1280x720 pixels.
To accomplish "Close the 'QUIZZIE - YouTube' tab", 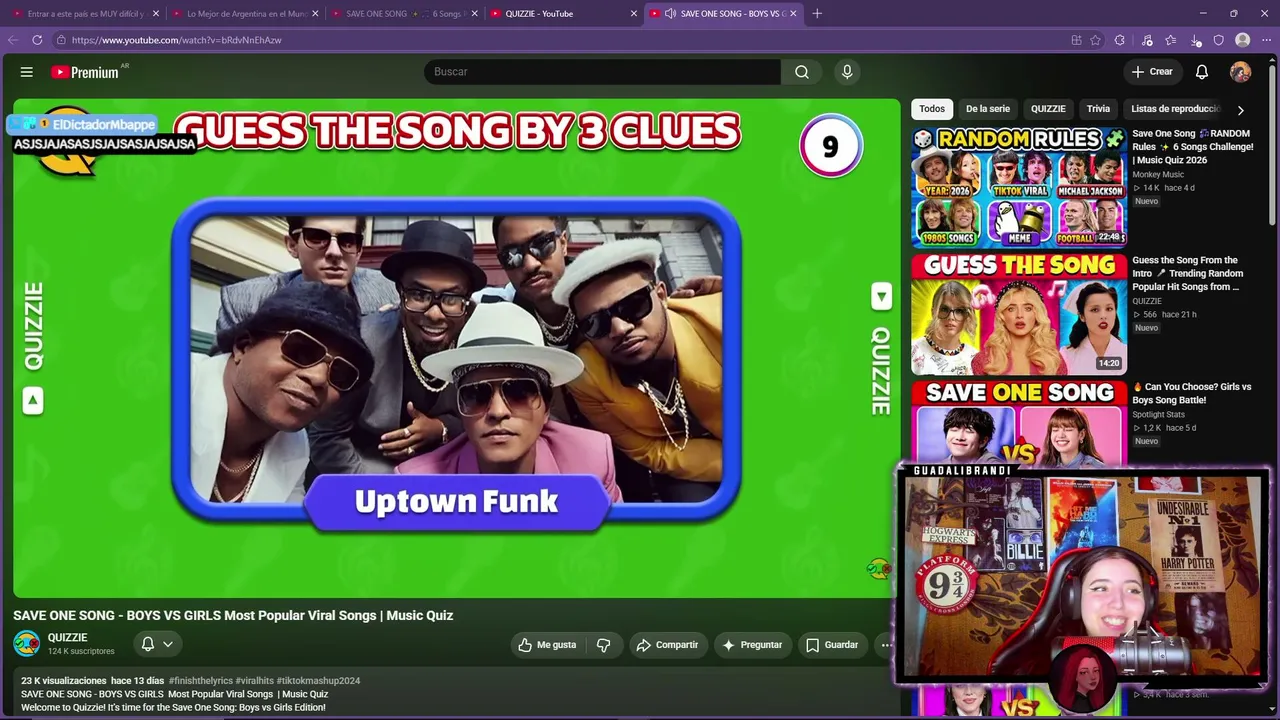I will tap(633, 14).
